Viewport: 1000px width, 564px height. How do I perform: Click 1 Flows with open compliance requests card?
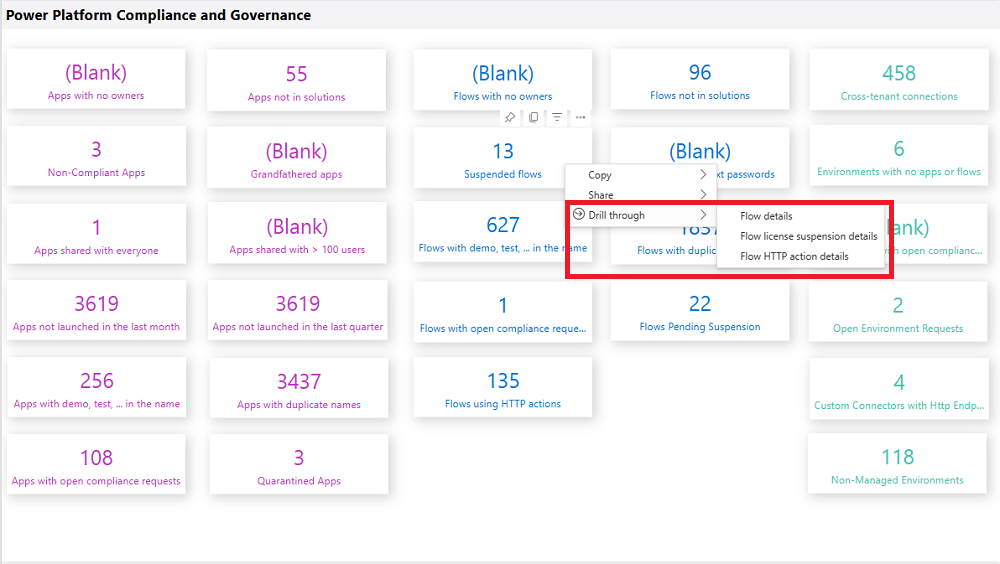point(503,312)
